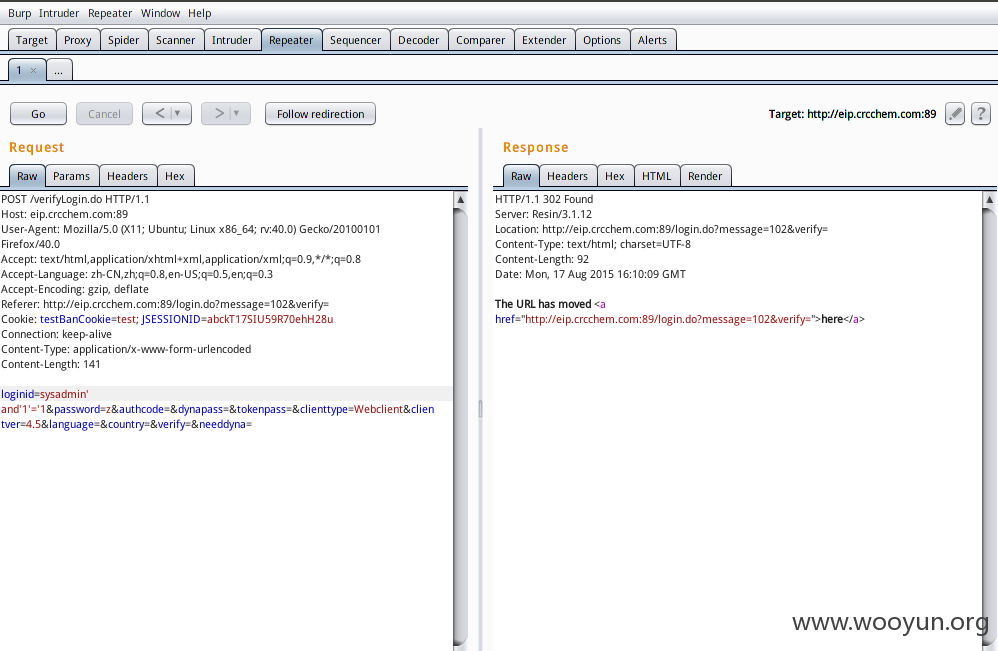This screenshot has height=651, width=998.
Task: Select the Response Raw tab
Action: pyautogui.click(x=521, y=176)
